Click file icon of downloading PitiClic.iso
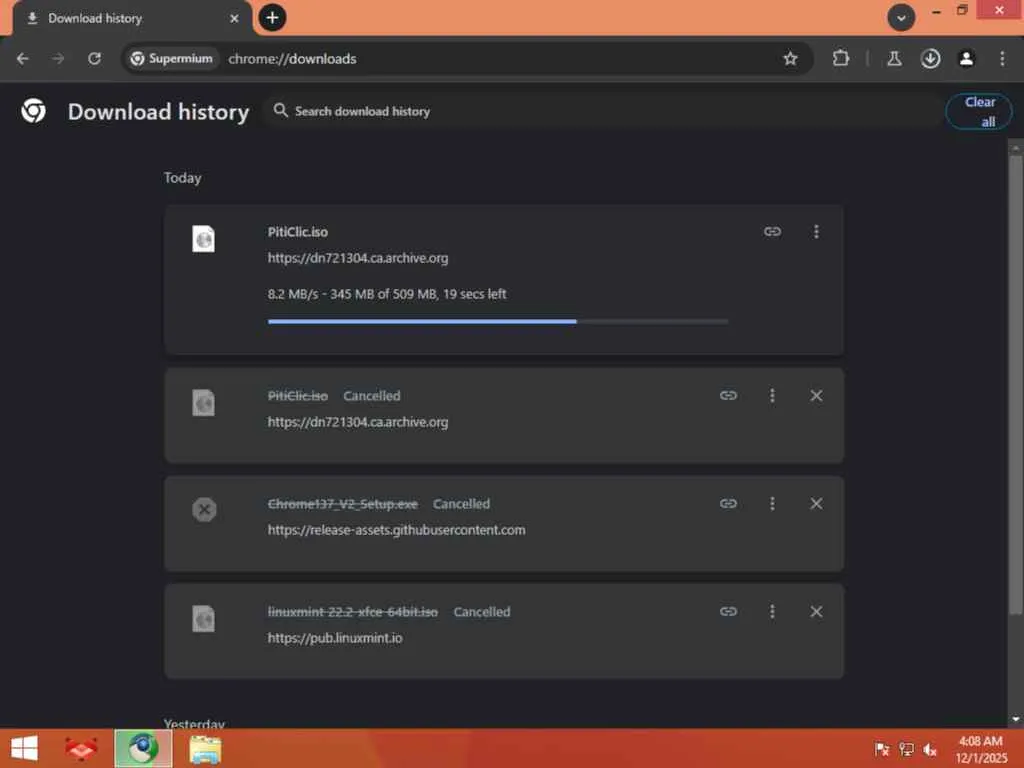The image size is (1024, 768). click(x=203, y=238)
